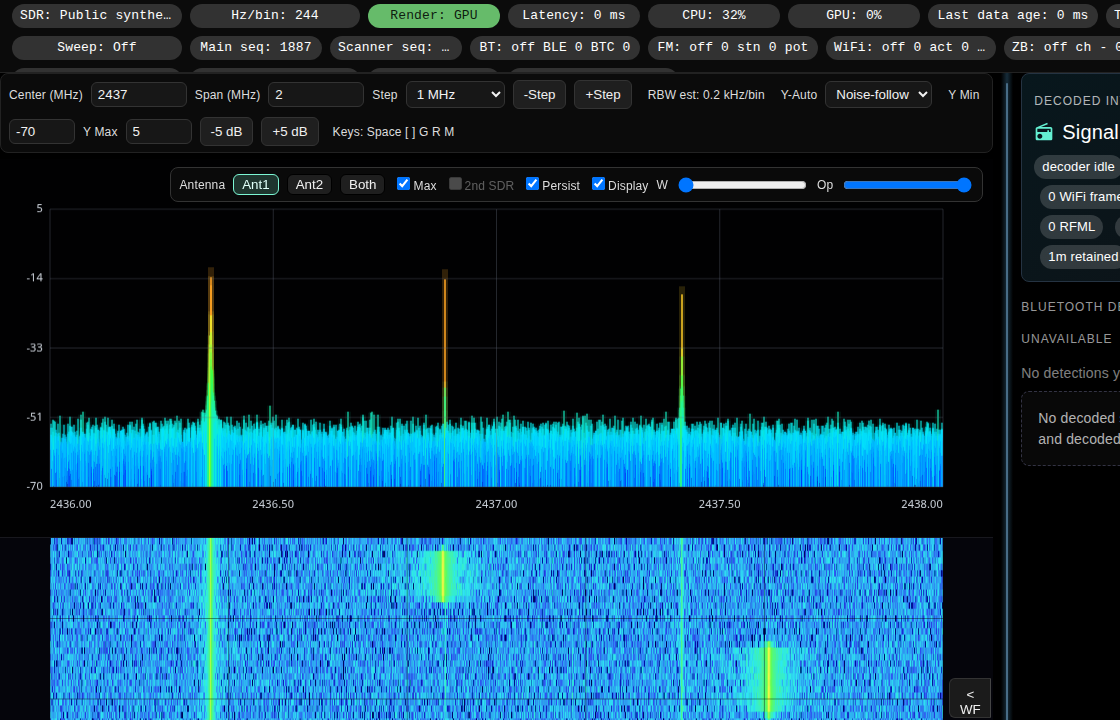This screenshot has height=720, width=1120.
Task: Click the decoder idle chip
Action: pos(1077,166)
